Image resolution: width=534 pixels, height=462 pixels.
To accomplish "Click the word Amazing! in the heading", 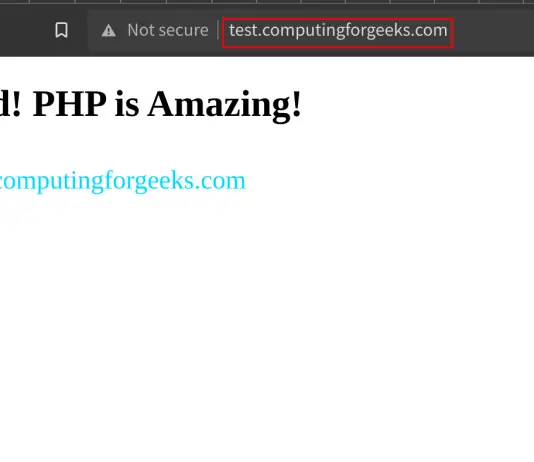I will 224,105.
